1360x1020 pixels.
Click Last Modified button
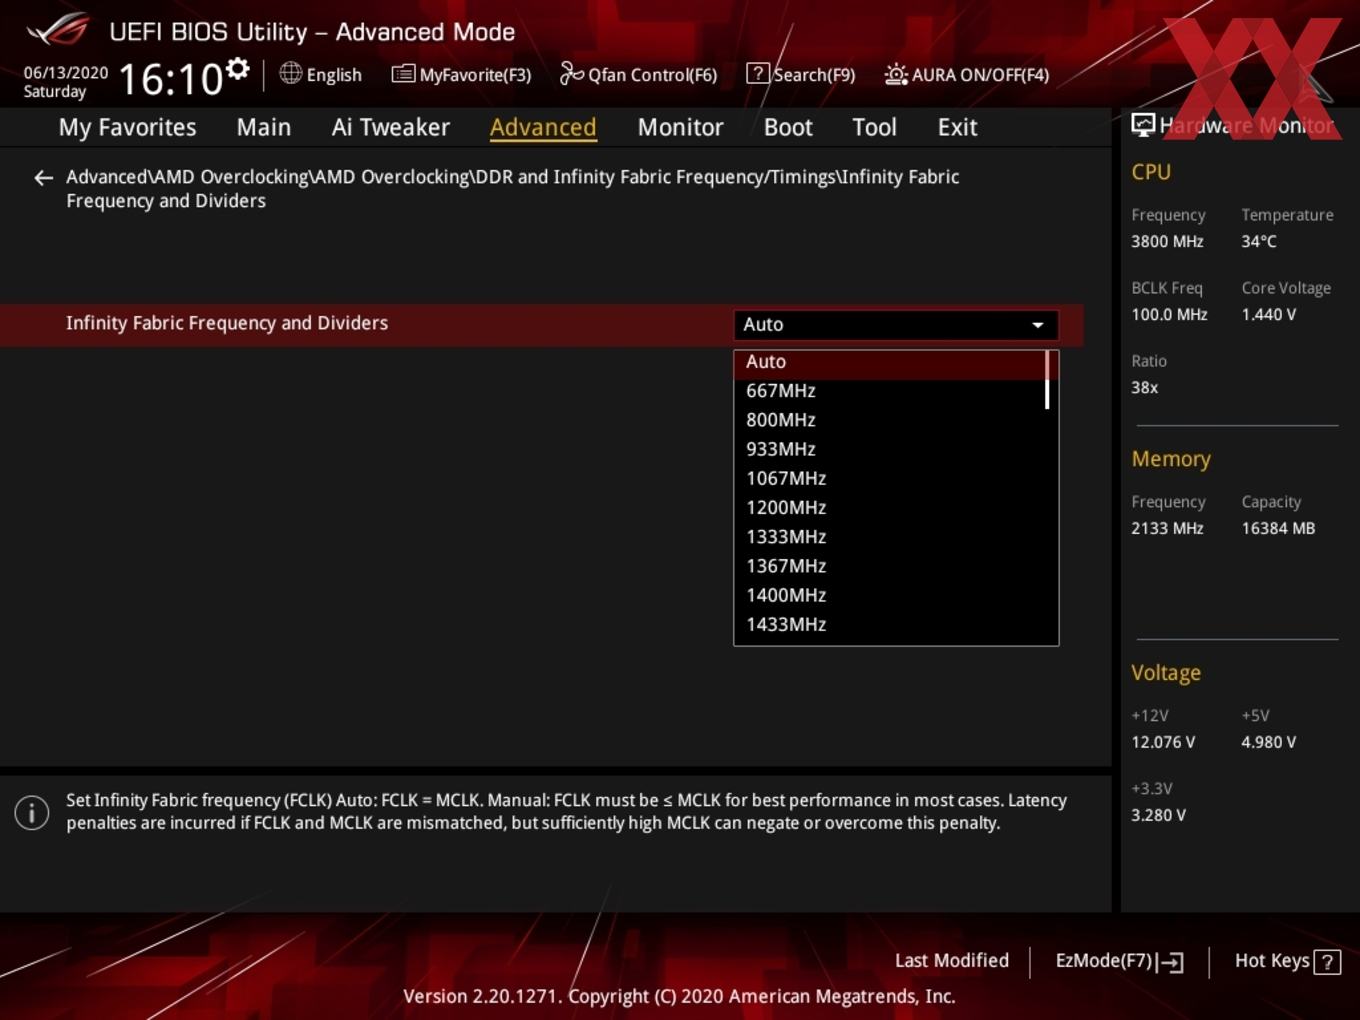click(952, 961)
